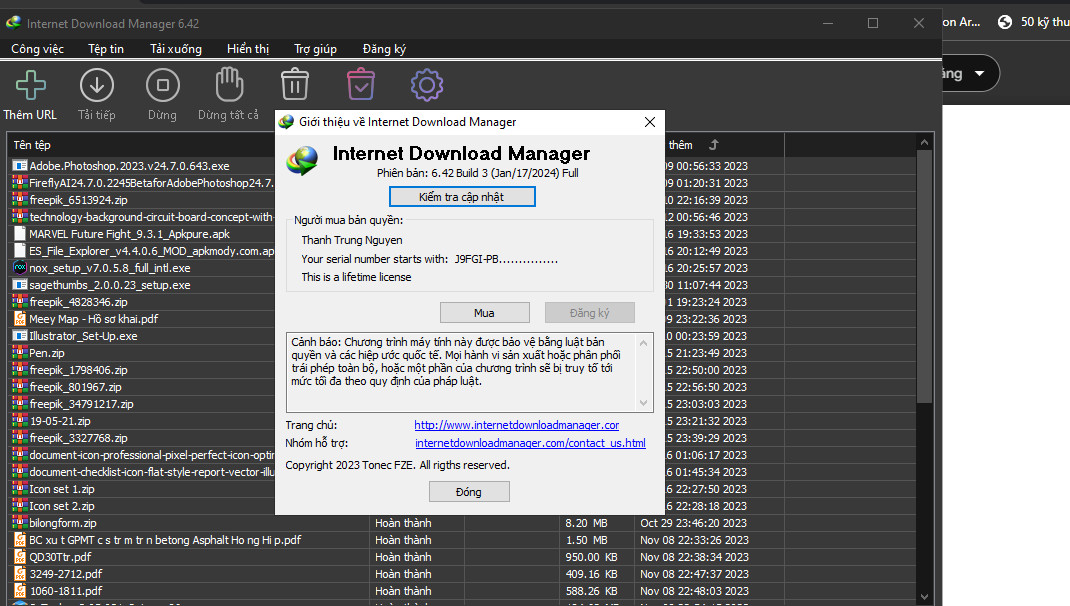
Task: Click the warning text scroll up arrow
Action: (643, 343)
